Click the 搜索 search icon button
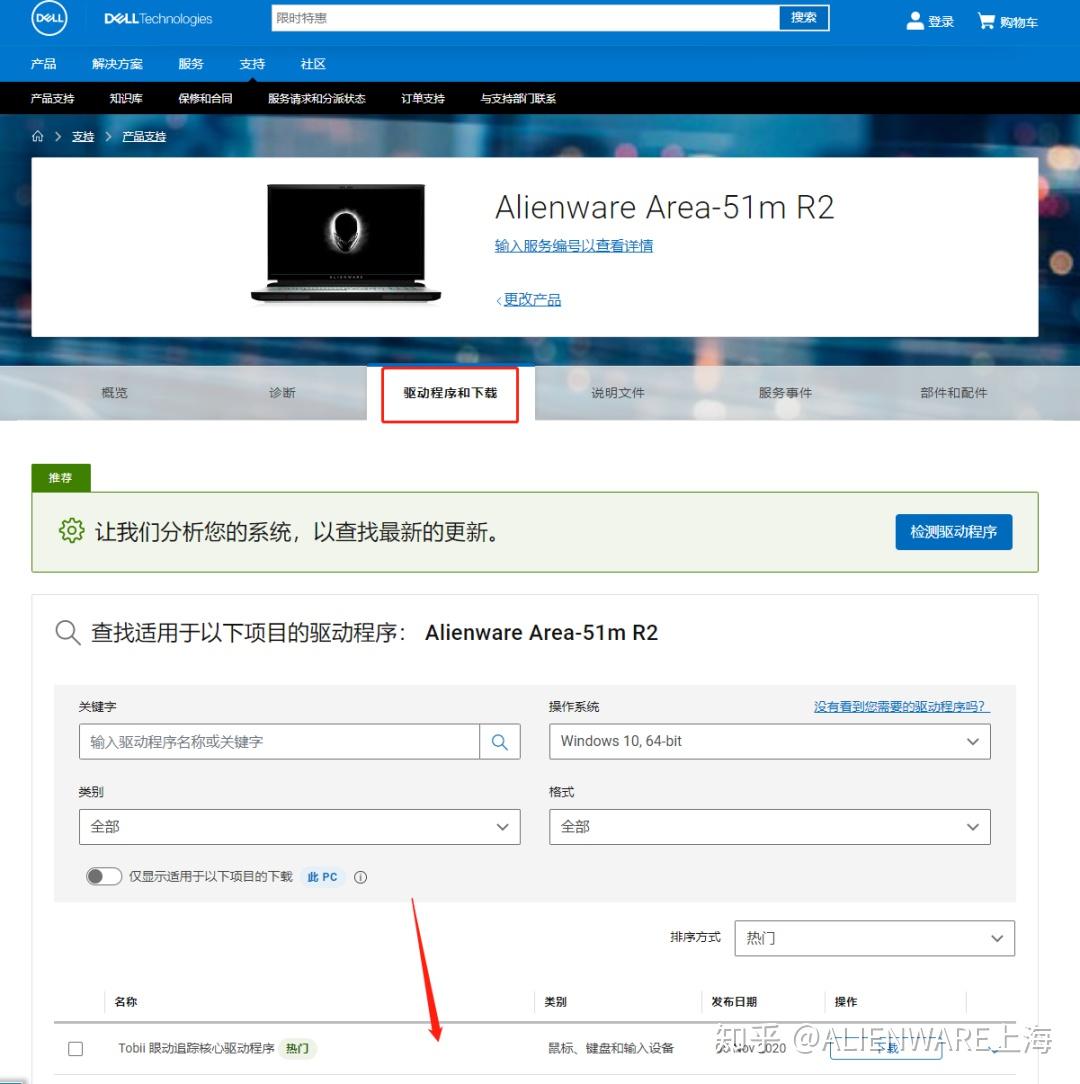 pos(804,17)
